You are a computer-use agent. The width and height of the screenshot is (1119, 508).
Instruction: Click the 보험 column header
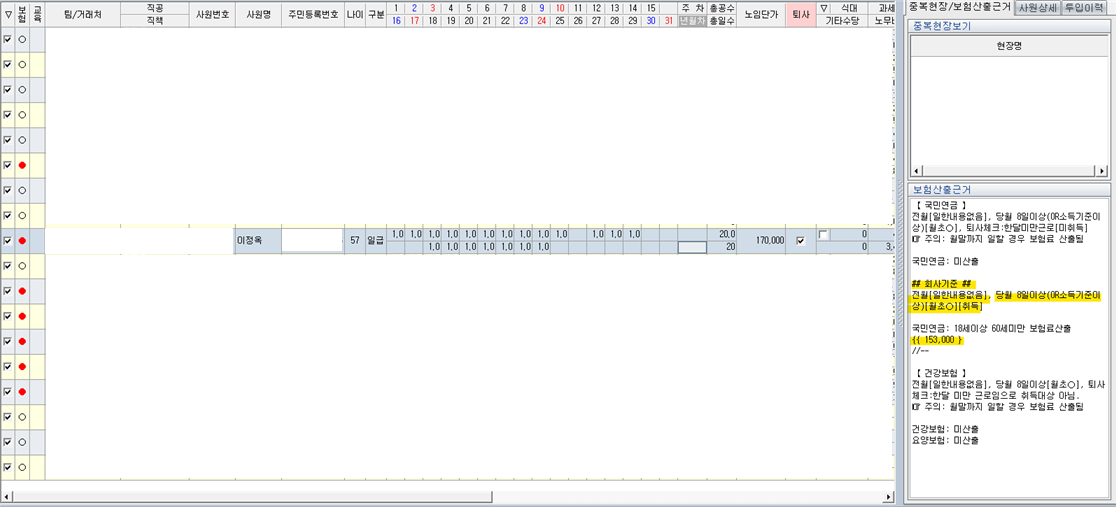22,13
